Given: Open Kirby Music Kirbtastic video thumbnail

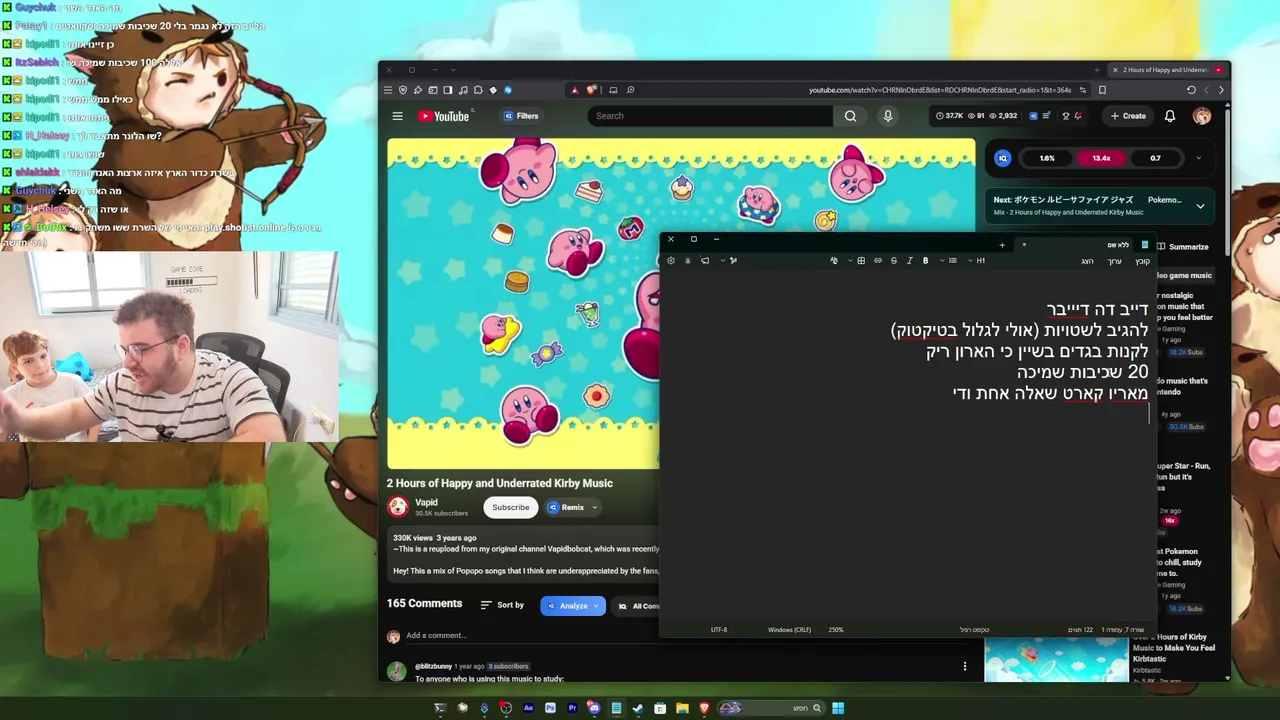Looking at the screenshot, I should [x=1056, y=659].
